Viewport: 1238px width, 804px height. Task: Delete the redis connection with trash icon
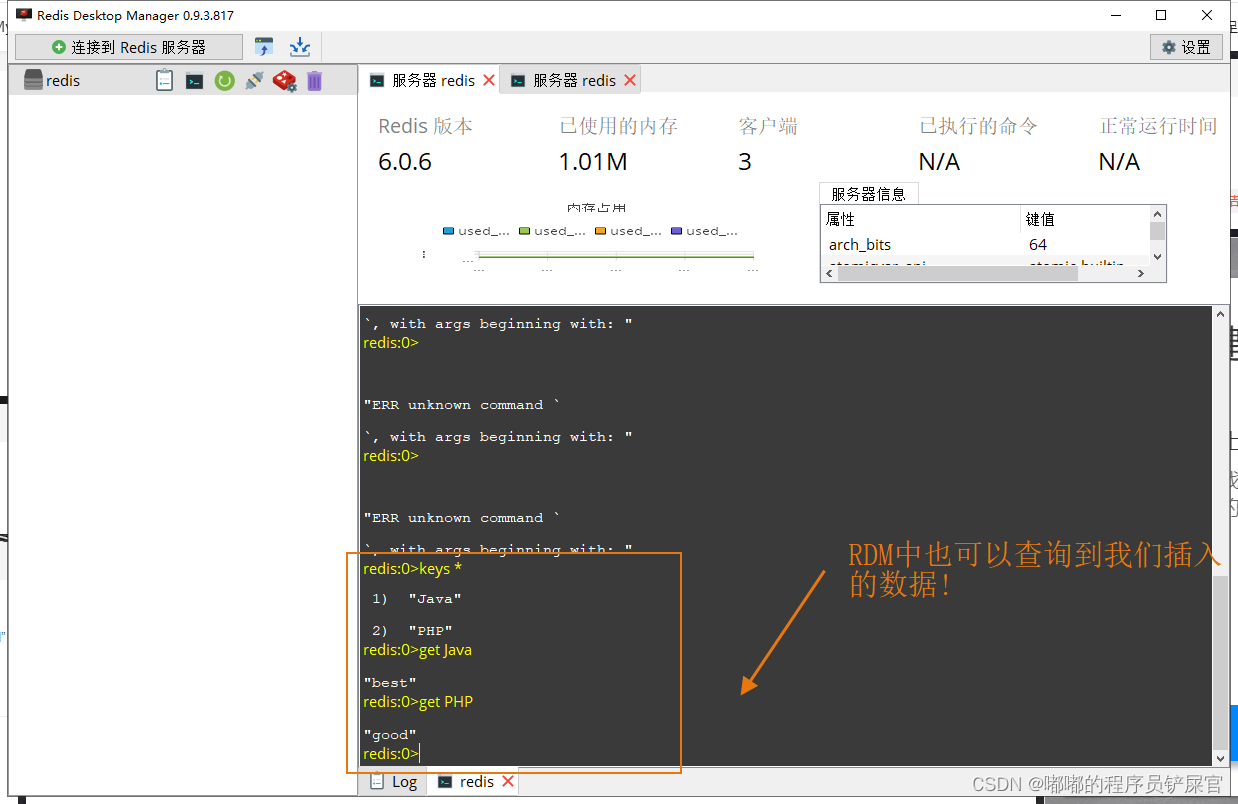point(314,81)
